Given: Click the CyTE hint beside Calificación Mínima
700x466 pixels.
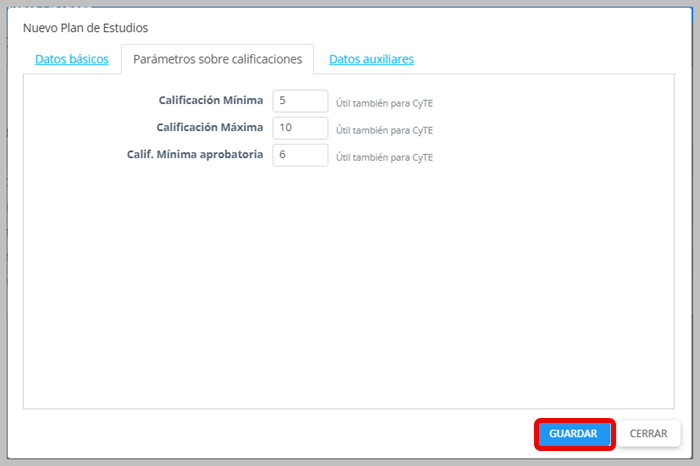Looking at the screenshot, I should pos(384,103).
